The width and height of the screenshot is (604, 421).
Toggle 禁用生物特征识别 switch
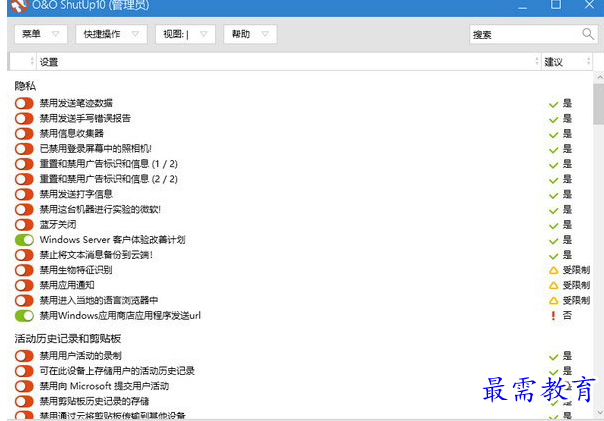[24, 270]
